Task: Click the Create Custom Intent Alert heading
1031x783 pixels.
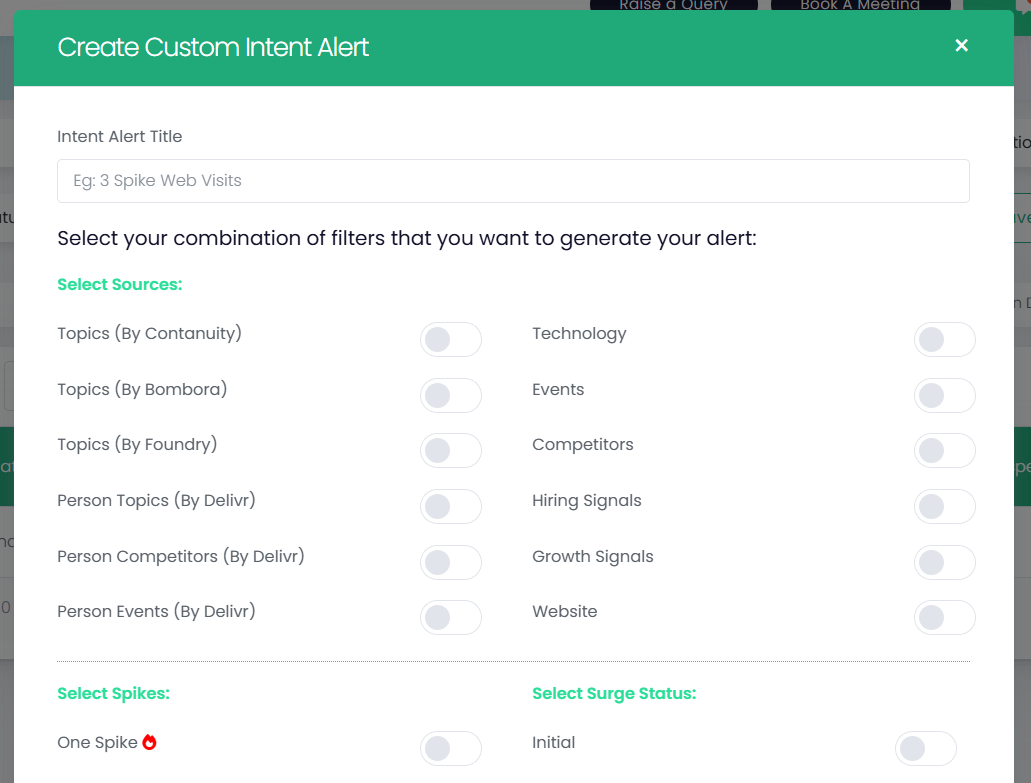Action: tap(213, 47)
